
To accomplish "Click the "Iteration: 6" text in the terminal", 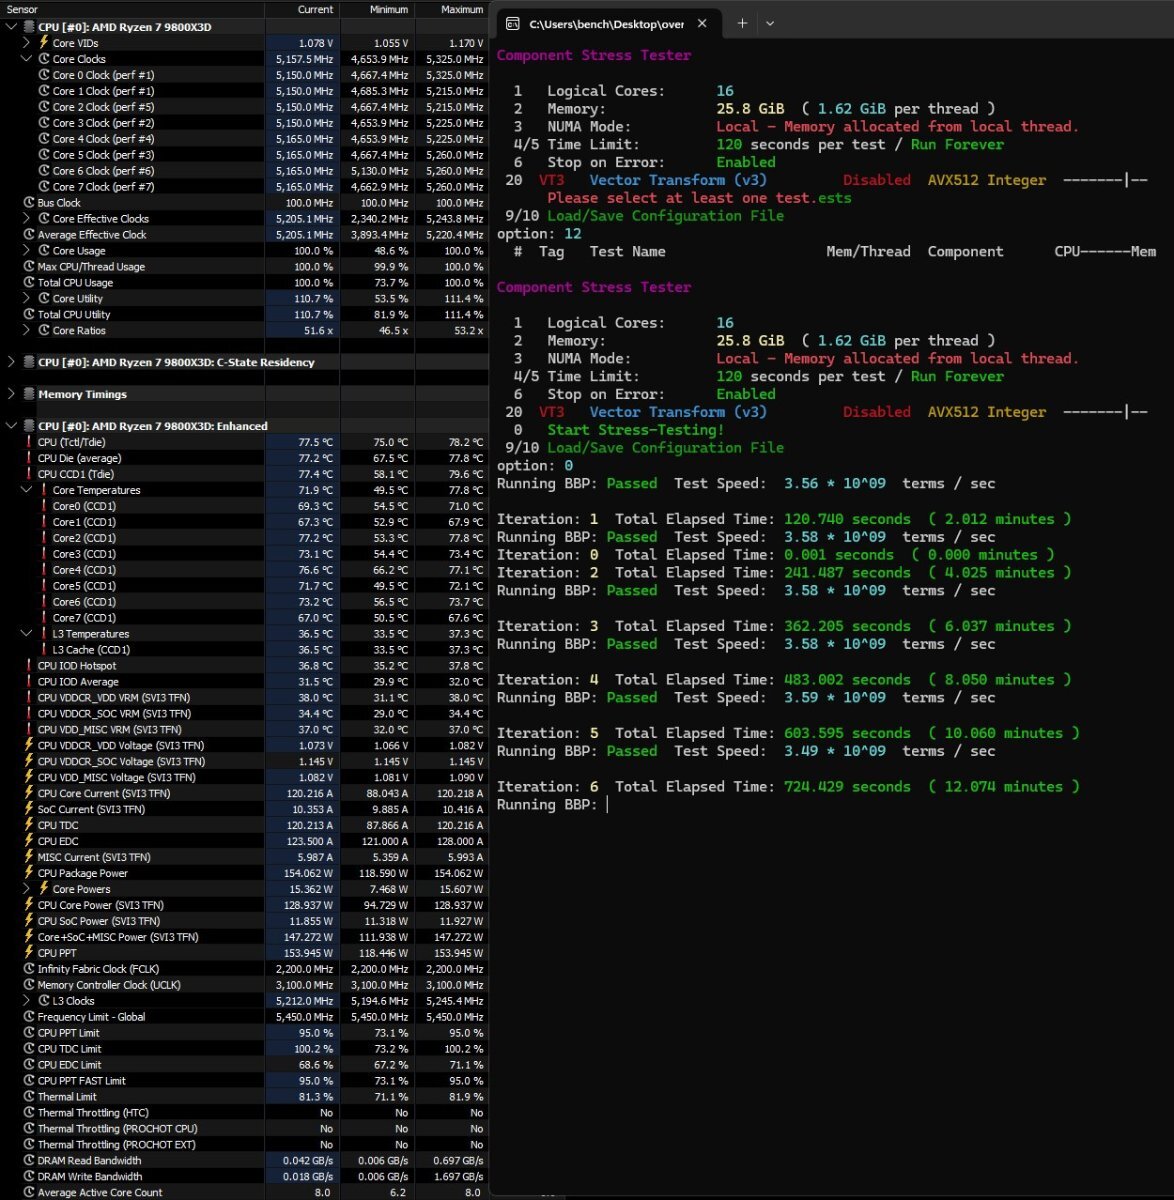I will 547,787.
